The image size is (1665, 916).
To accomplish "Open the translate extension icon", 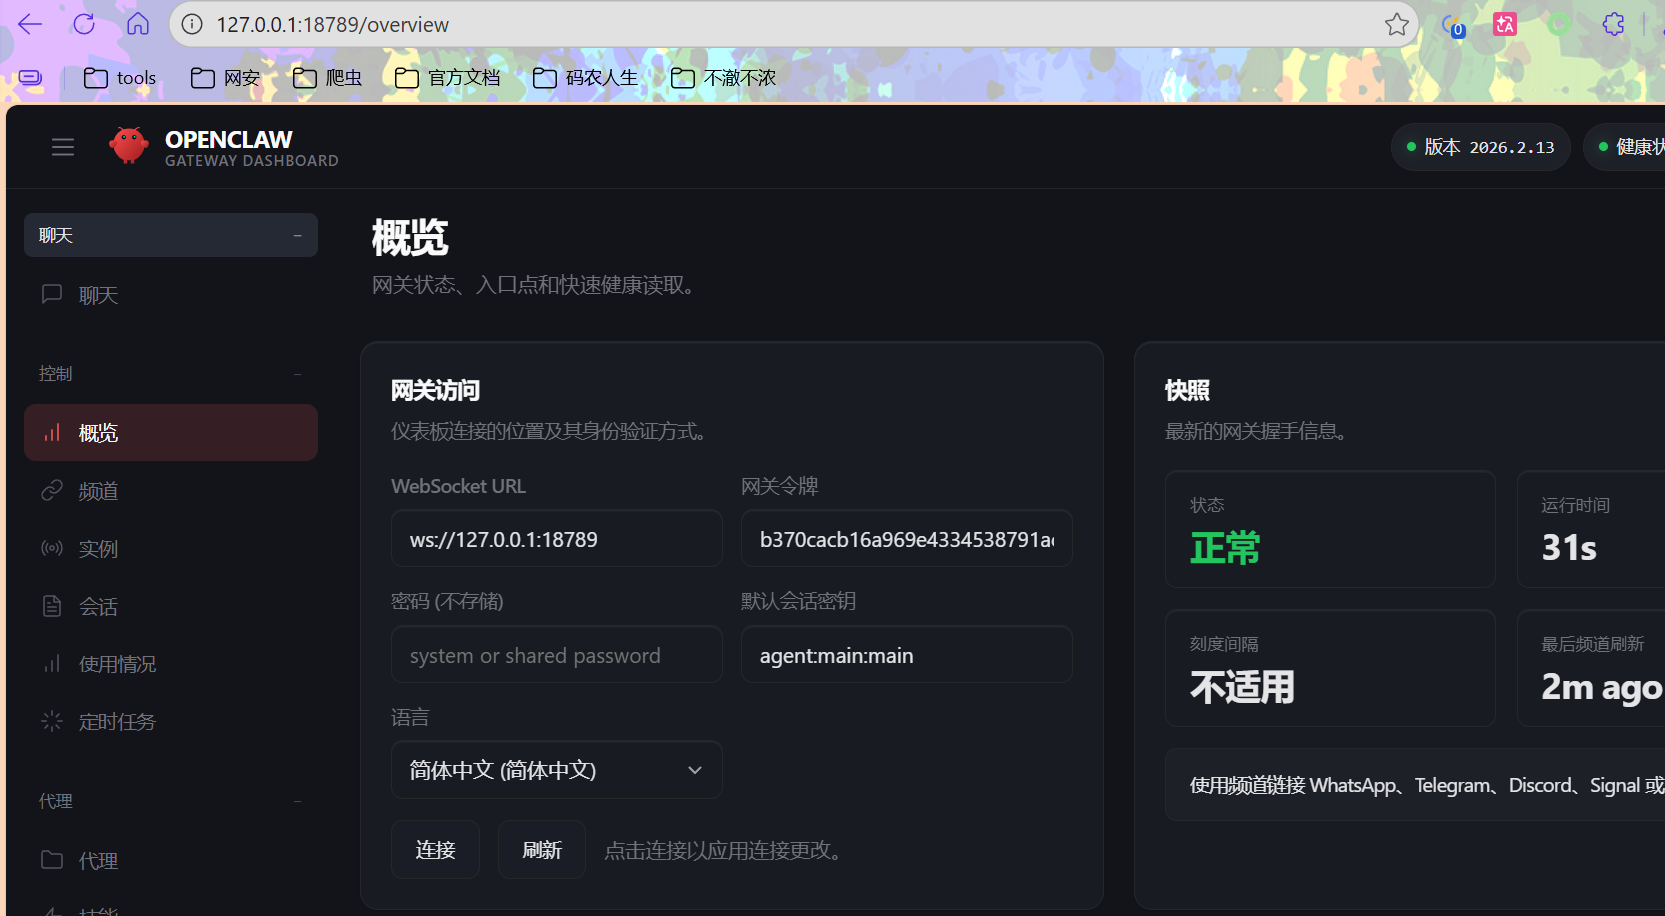I will [x=1505, y=24].
